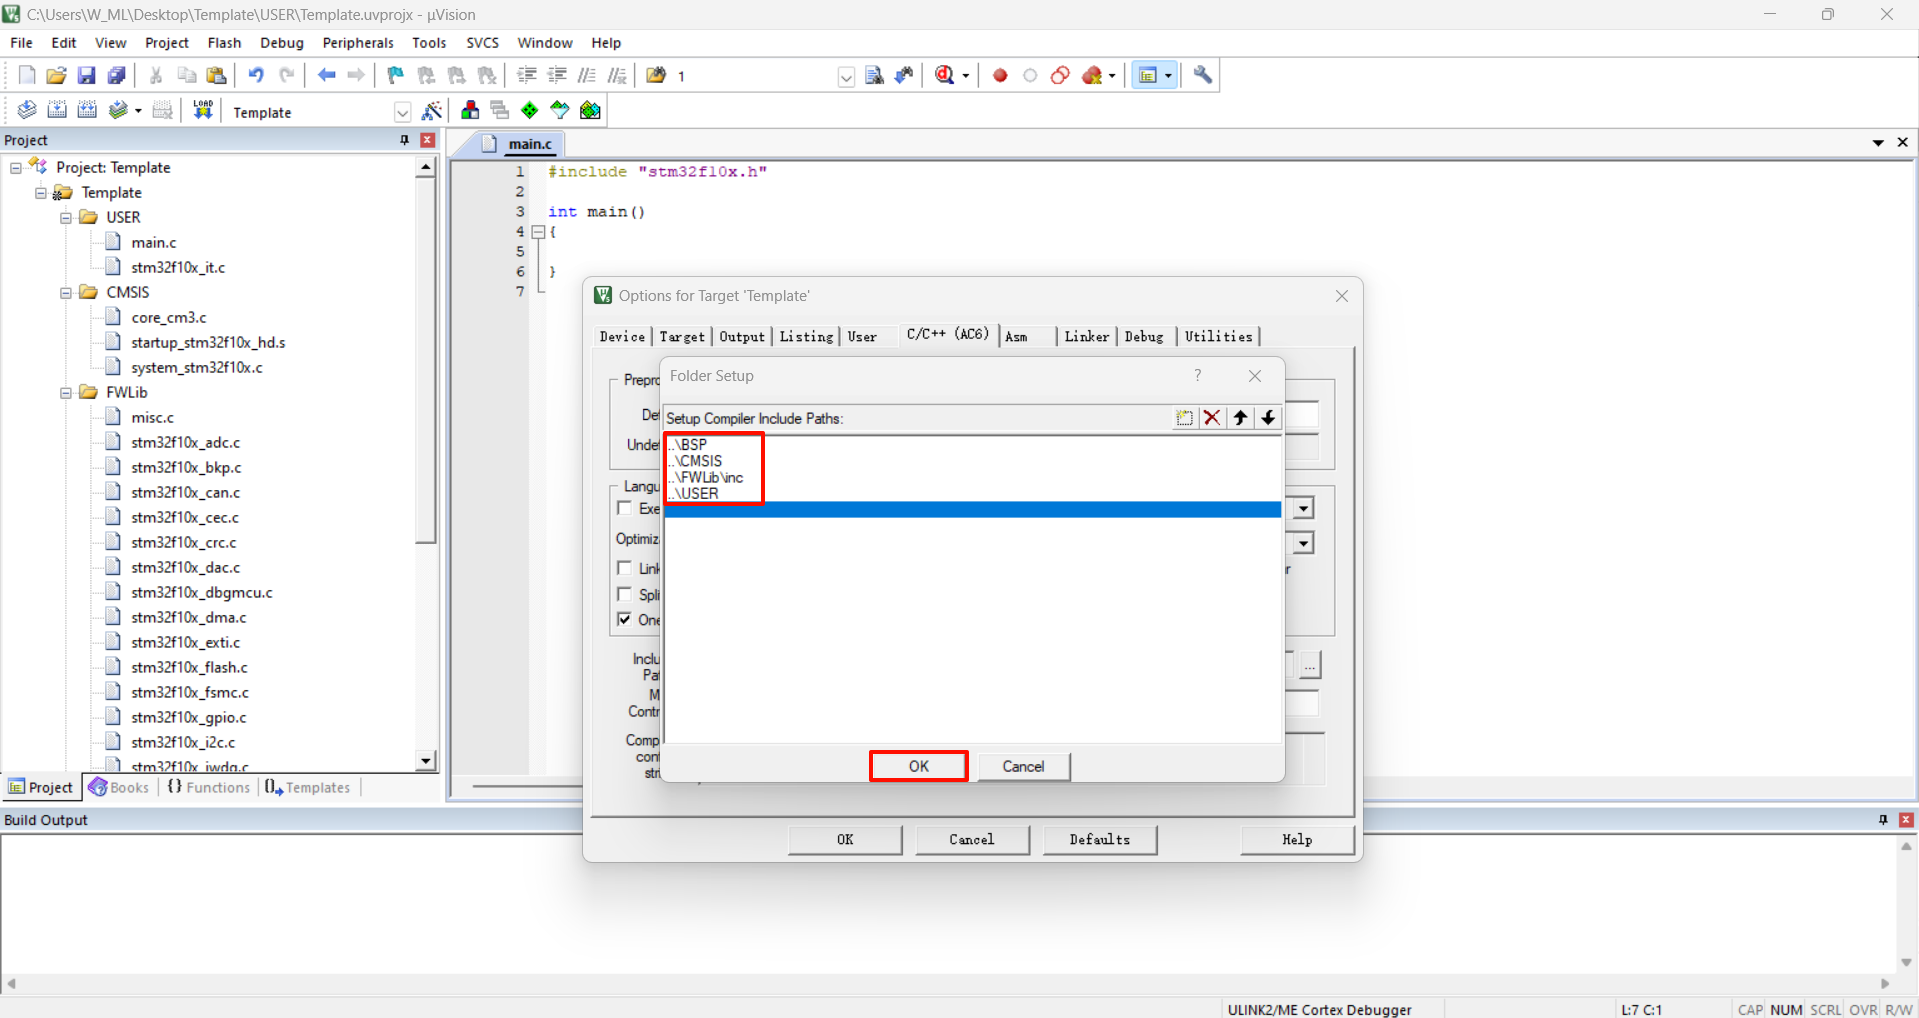Open a file with the Open icon
The width and height of the screenshot is (1919, 1018).
[x=57, y=75]
